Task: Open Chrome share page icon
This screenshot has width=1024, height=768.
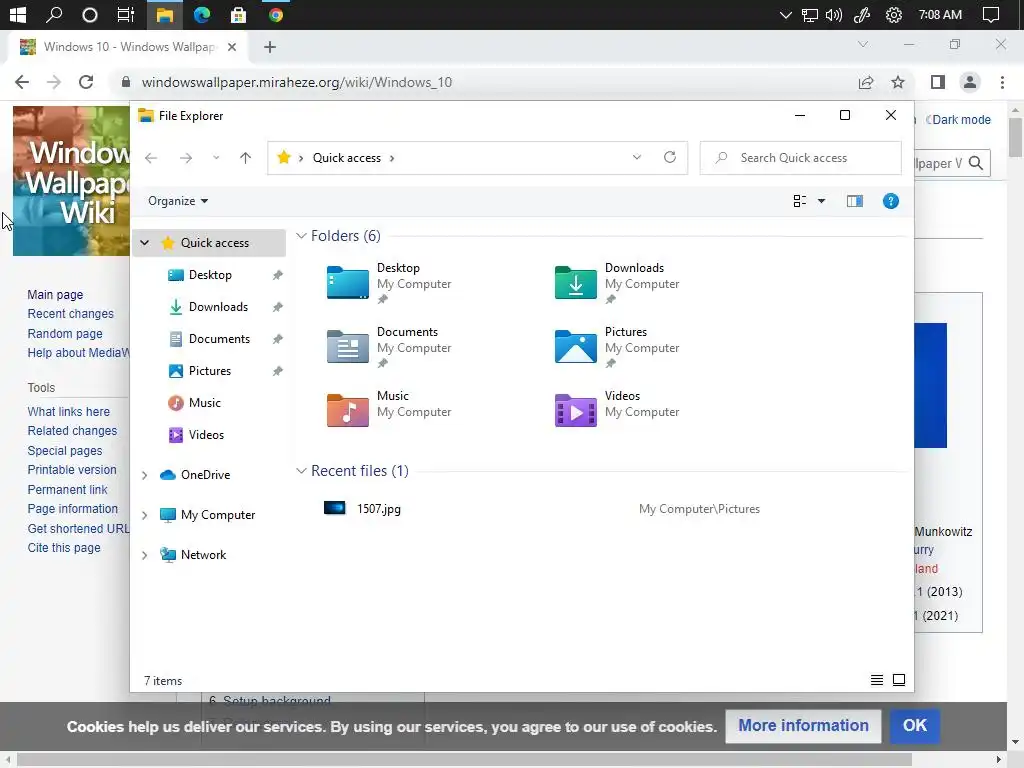Action: [865, 82]
